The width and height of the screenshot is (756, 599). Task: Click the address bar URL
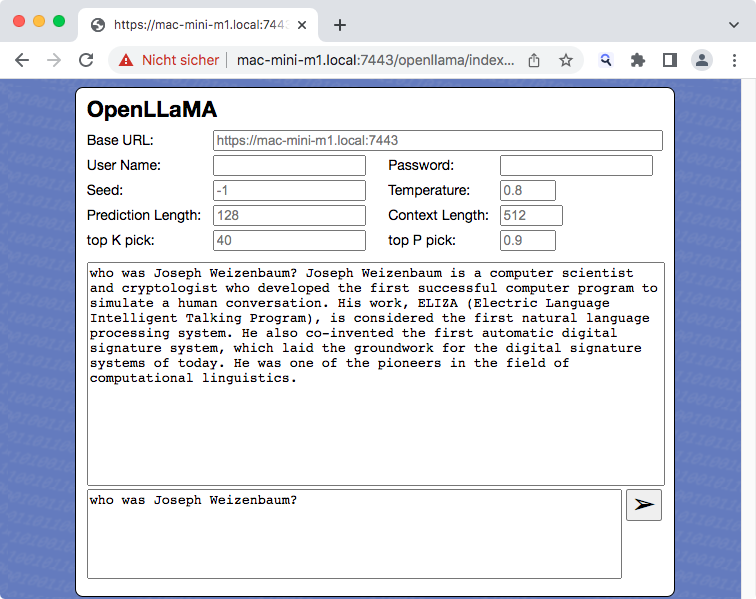click(x=376, y=60)
